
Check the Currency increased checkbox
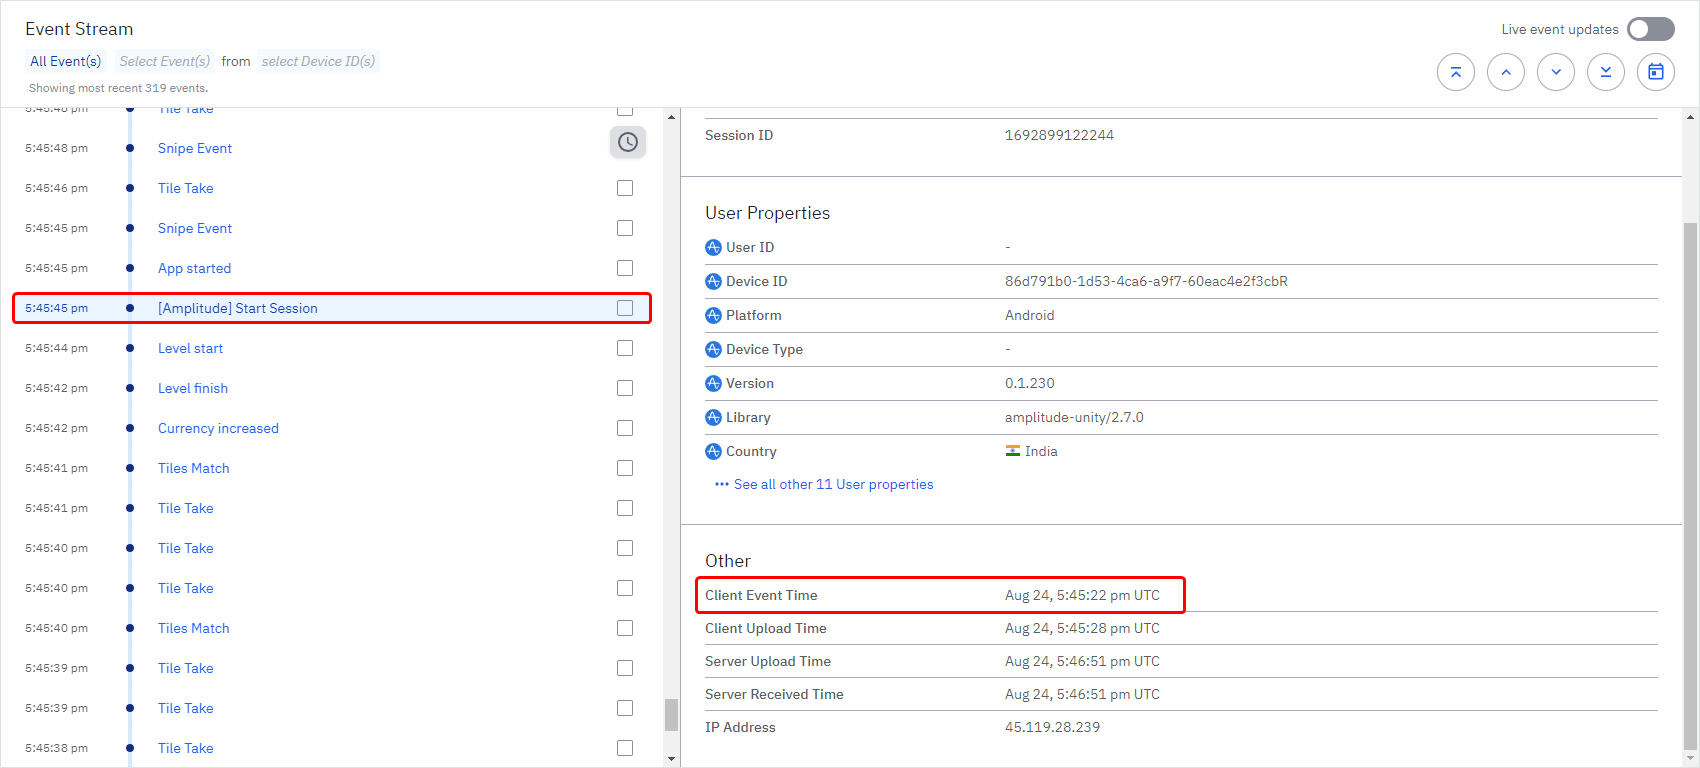point(625,428)
